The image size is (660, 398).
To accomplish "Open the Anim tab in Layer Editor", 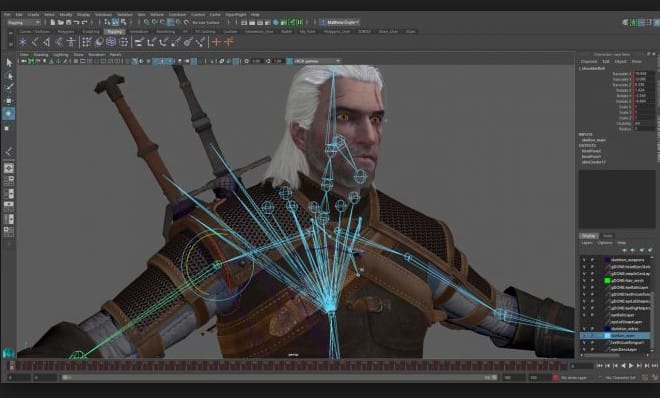I will pyautogui.click(x=607, y=236).
